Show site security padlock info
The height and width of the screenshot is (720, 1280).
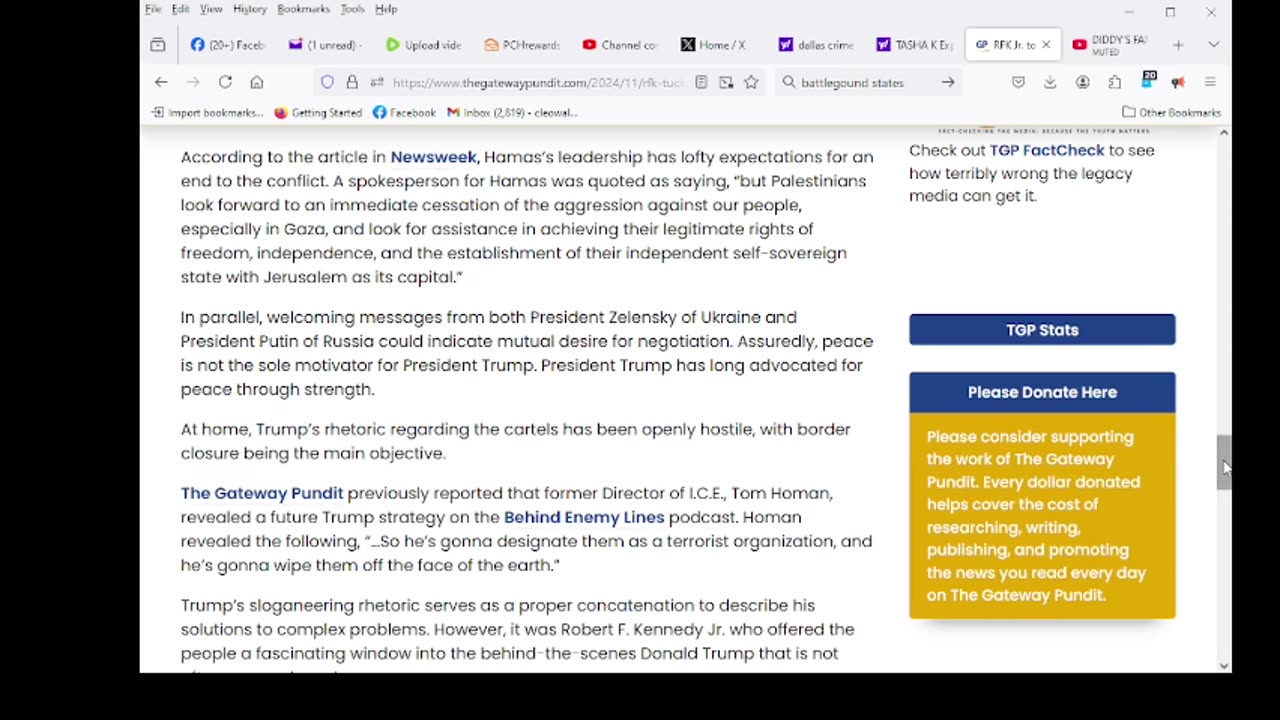coord(352,82)
